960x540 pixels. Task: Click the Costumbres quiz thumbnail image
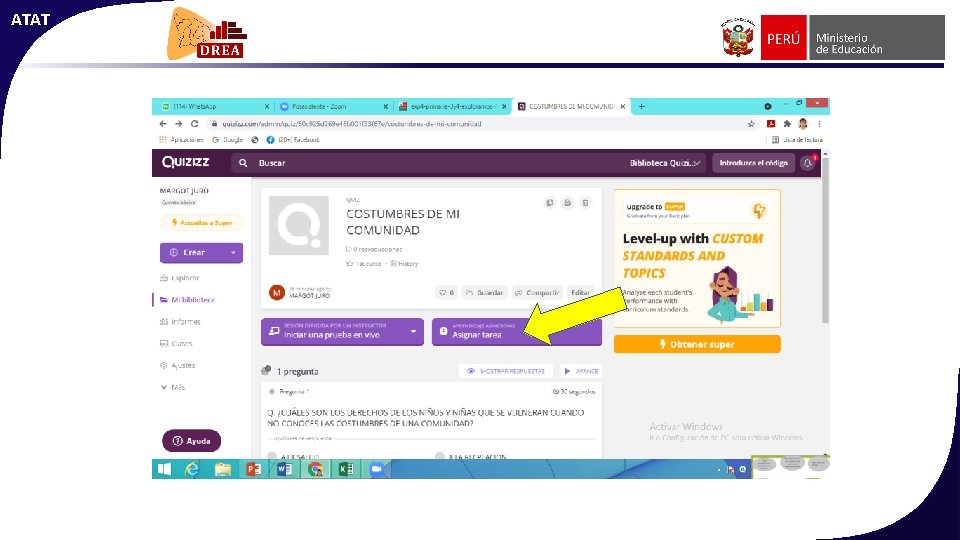pyautogui.click(x=299, y=225)
